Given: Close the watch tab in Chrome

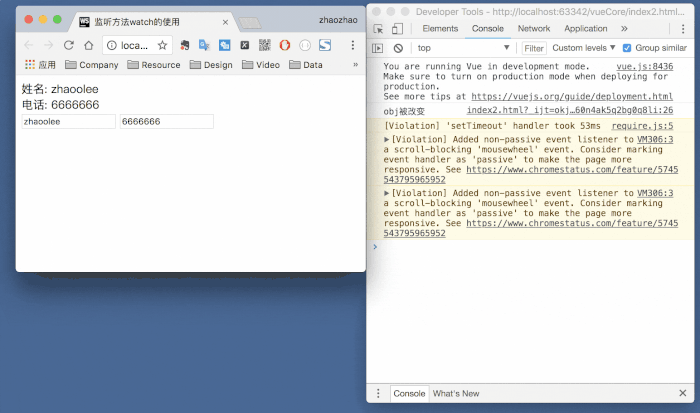Looking at the screenshot, I should click(225, 22).
